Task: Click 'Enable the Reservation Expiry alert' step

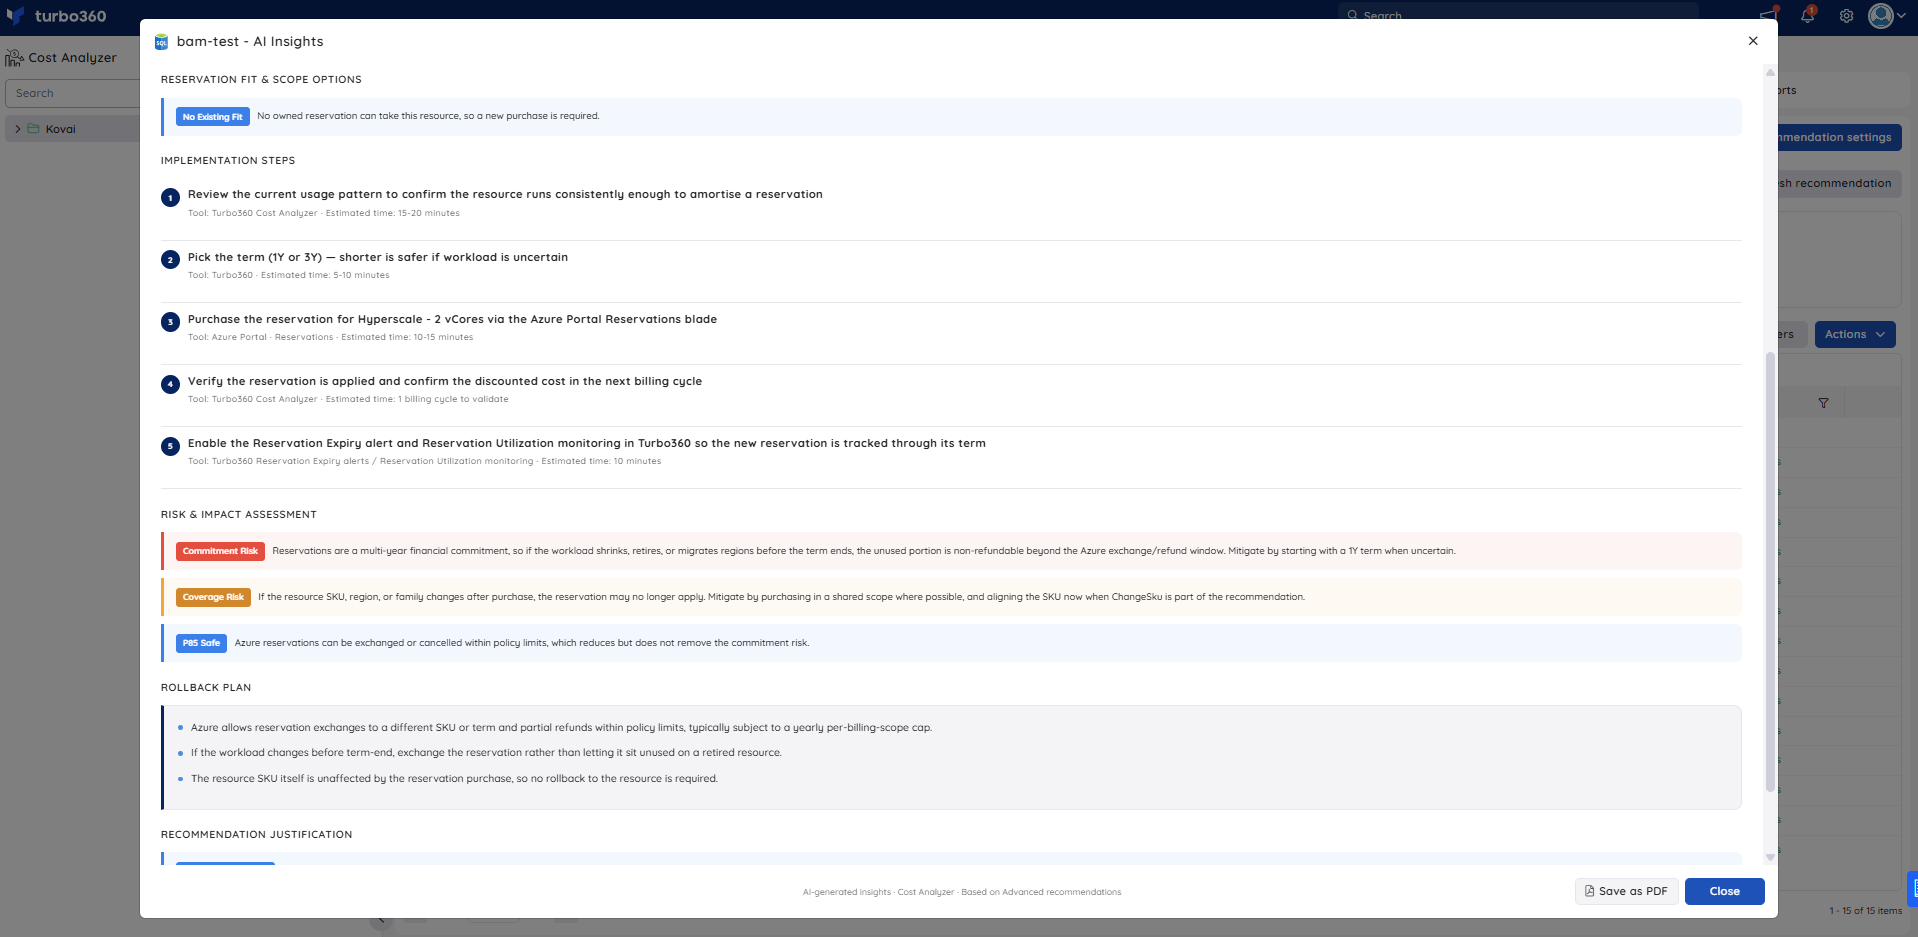Action: [587, 443]
